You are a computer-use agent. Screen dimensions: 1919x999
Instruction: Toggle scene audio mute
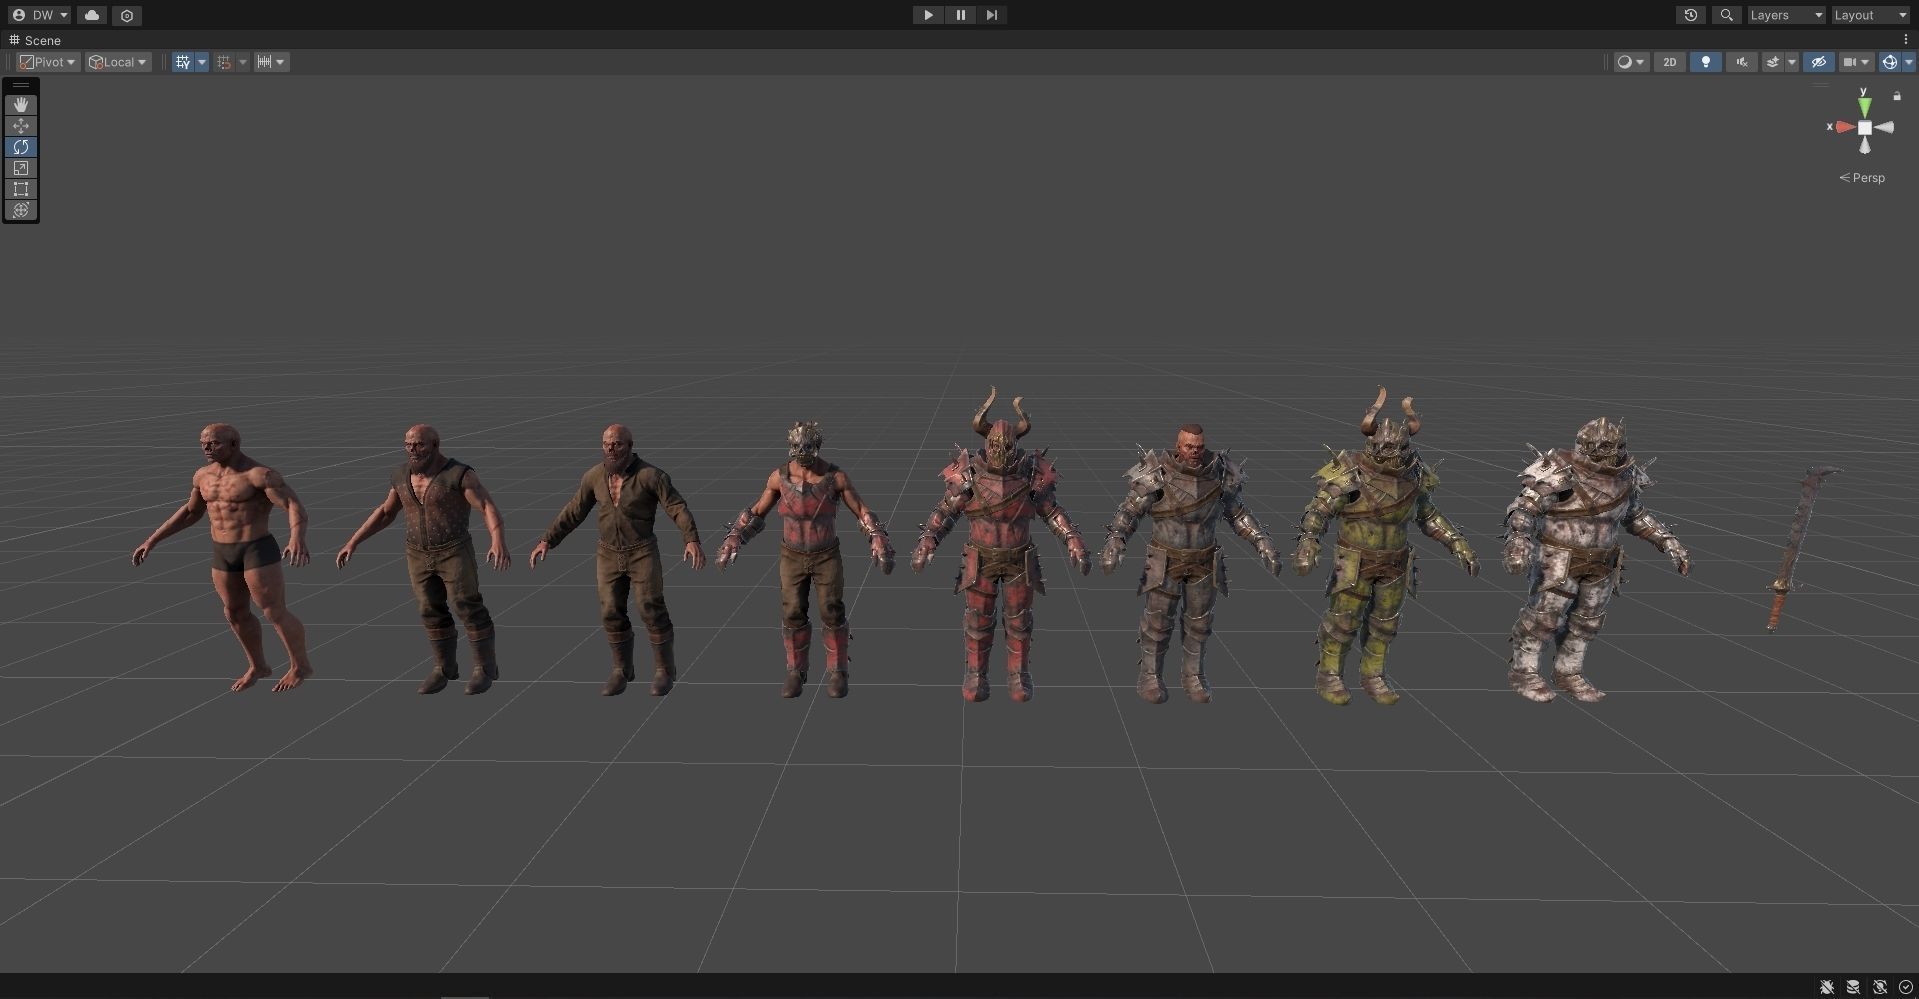[1742, 62]
